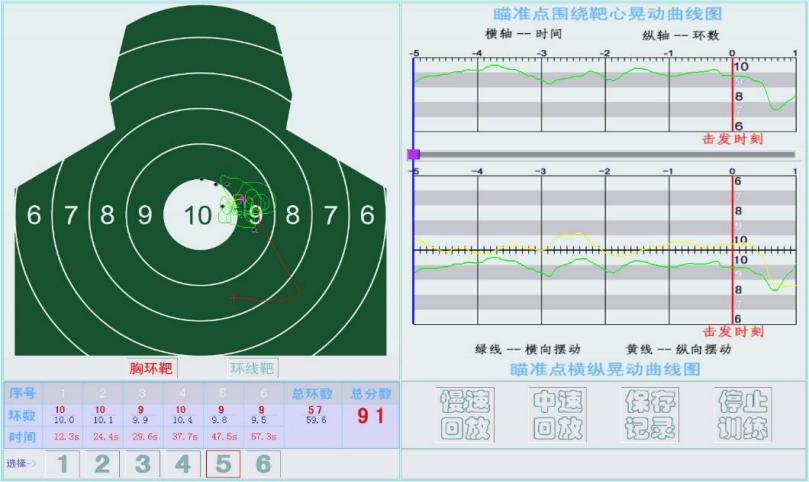The height and width of the screenshot is (482, 809).
Task: Select shot number 1 button
Action: point(63,463)
